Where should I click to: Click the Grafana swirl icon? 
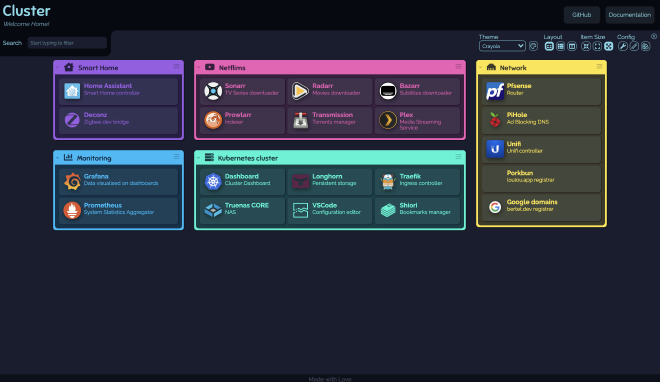click(72, 181)
